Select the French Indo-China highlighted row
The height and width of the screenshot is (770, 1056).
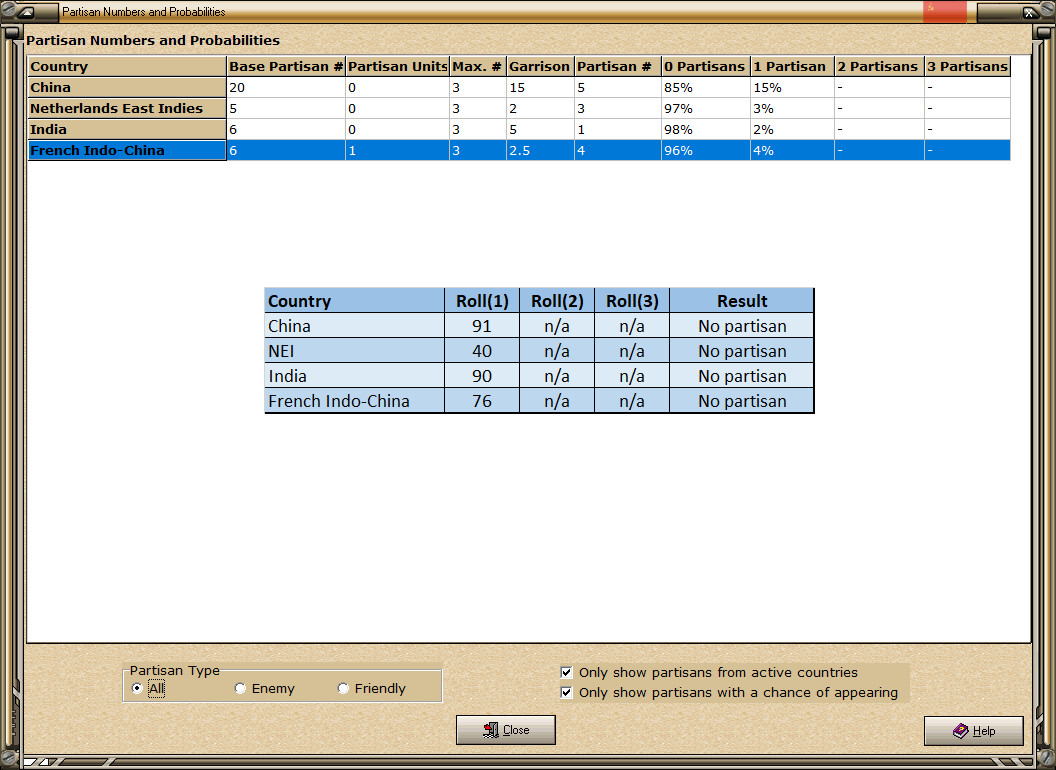[519, 150]
